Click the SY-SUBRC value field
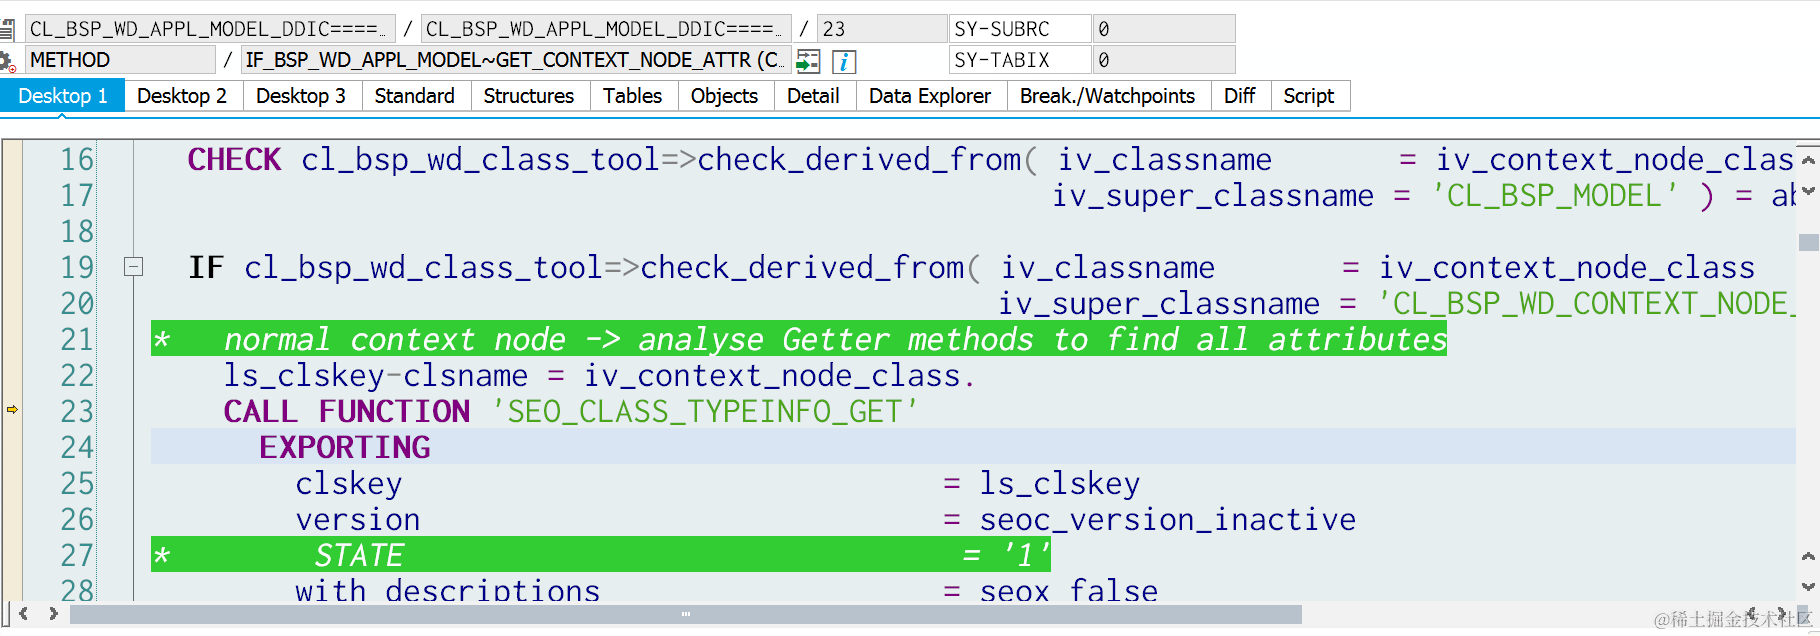 pyautogui.click(x=1164, y=29)
